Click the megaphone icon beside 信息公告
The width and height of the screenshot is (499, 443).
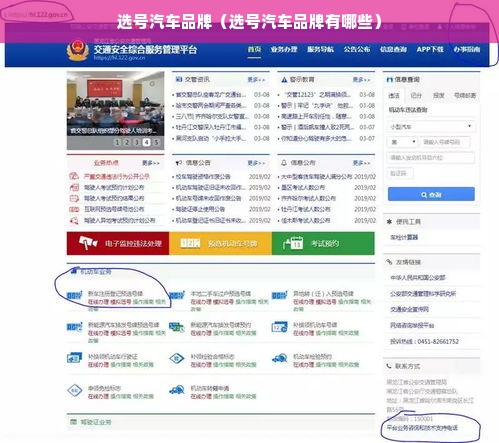coord(179,163)
